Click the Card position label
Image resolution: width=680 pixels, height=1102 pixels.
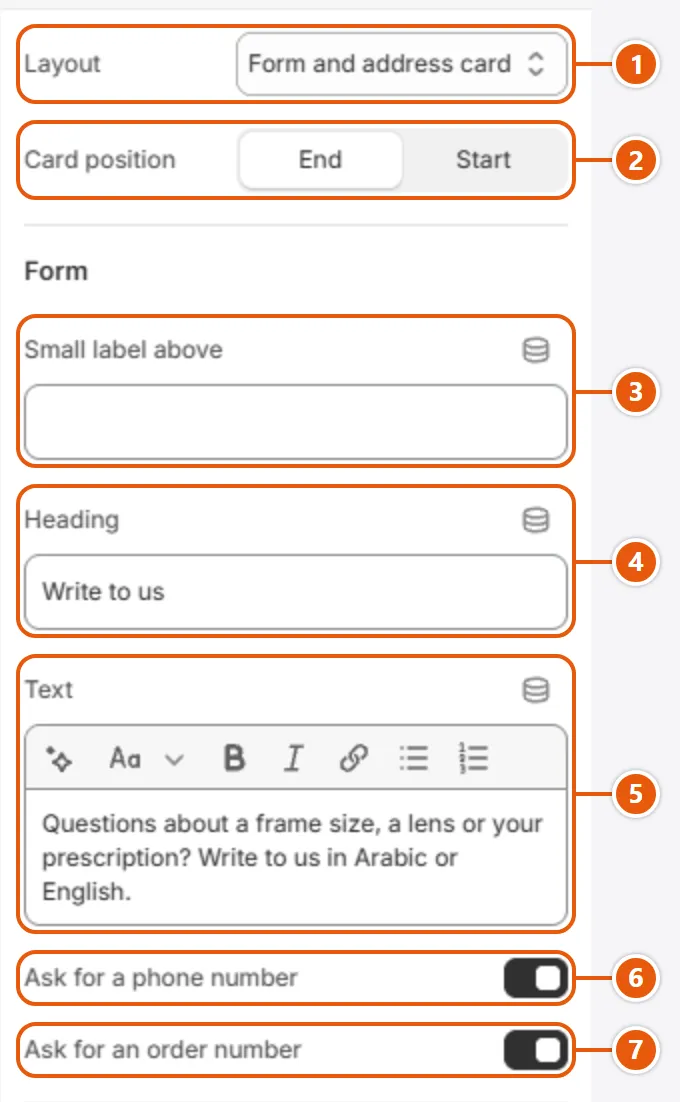pyautogui.click(x=100, y=160)
